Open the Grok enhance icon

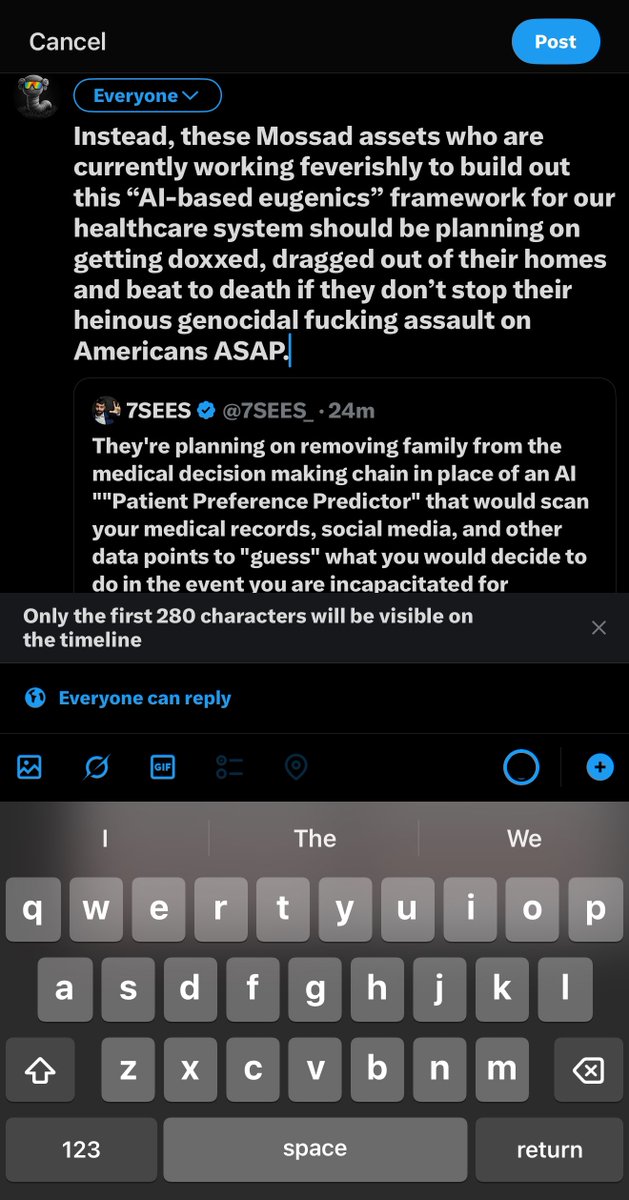coord(97,767)
